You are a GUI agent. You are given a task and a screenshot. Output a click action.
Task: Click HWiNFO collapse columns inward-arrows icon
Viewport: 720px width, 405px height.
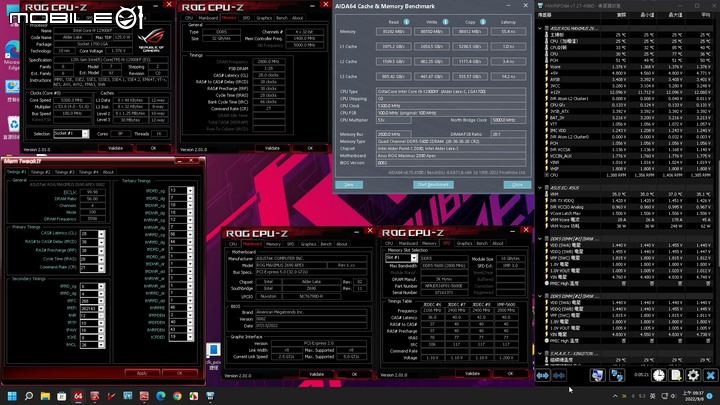tap(559, 376)
